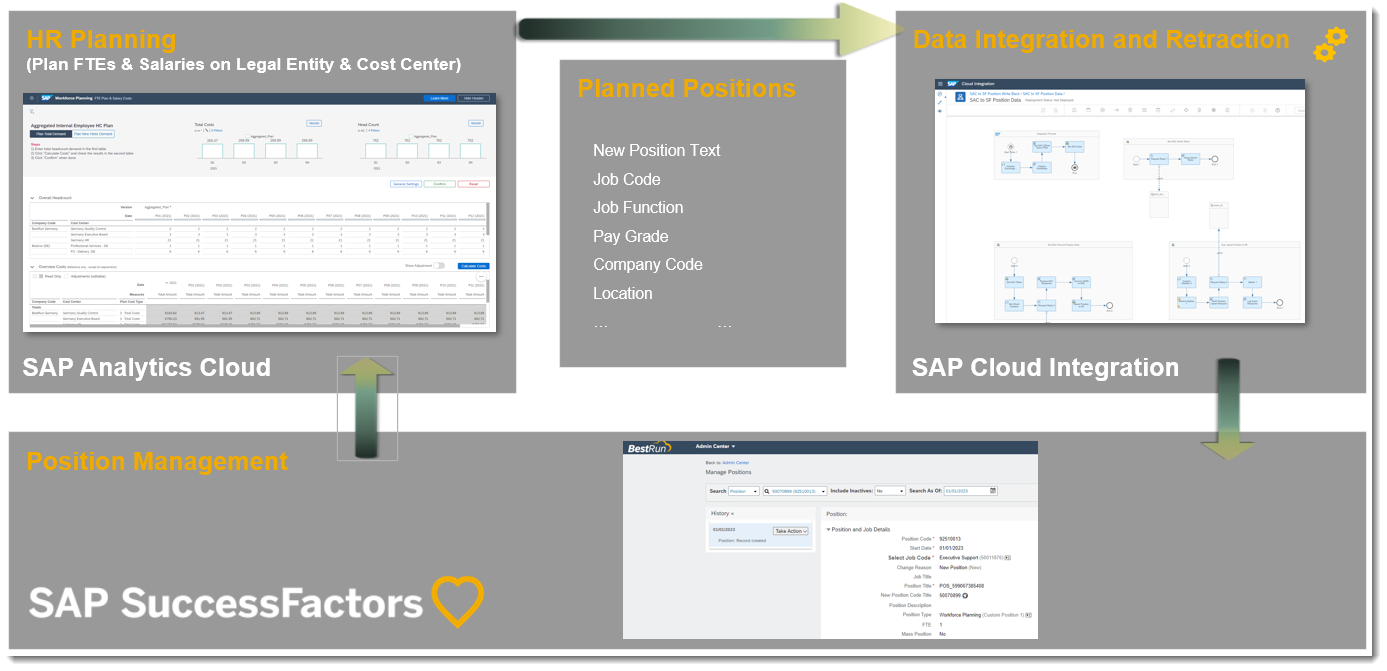Click the Learn More button

click(439, 98)
